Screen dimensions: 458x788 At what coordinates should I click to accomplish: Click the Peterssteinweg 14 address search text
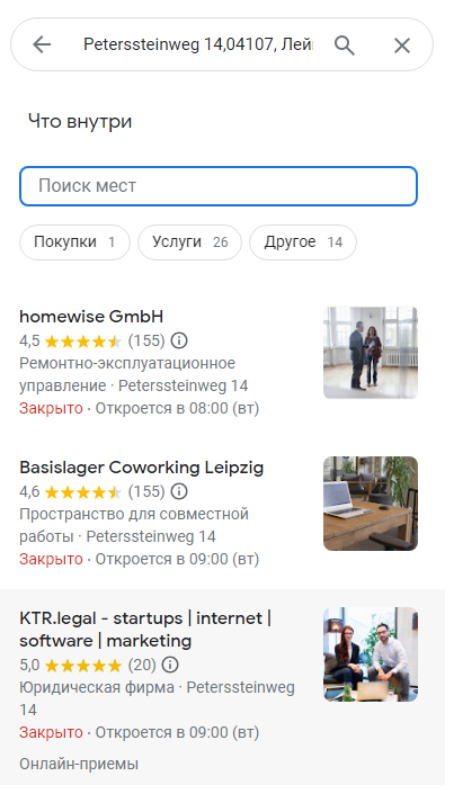tap(198, 45)
